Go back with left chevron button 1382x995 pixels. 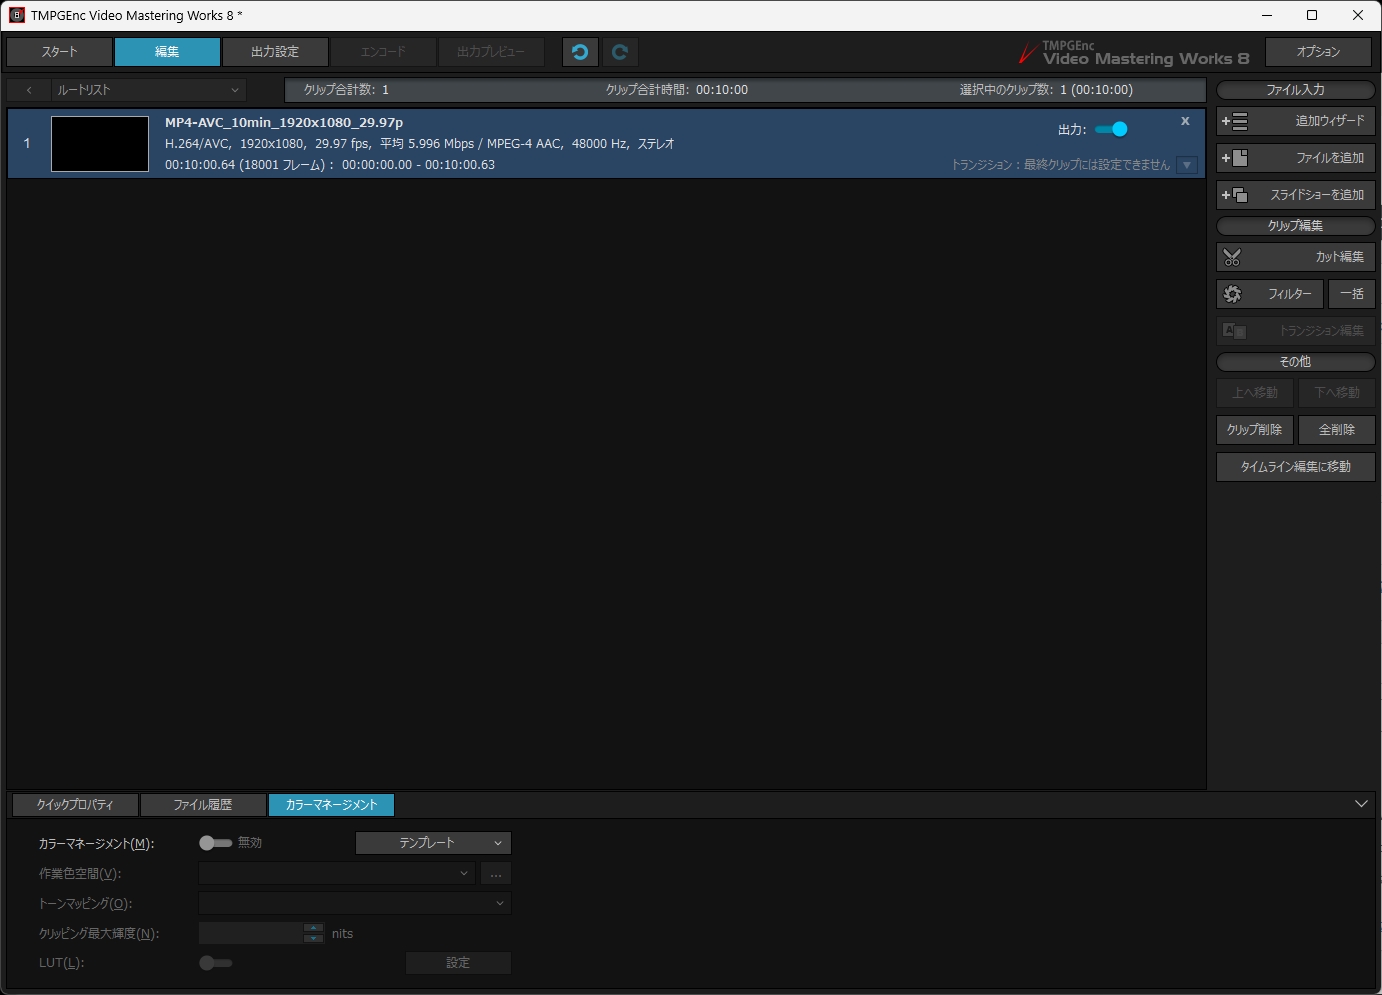point(29,90)
